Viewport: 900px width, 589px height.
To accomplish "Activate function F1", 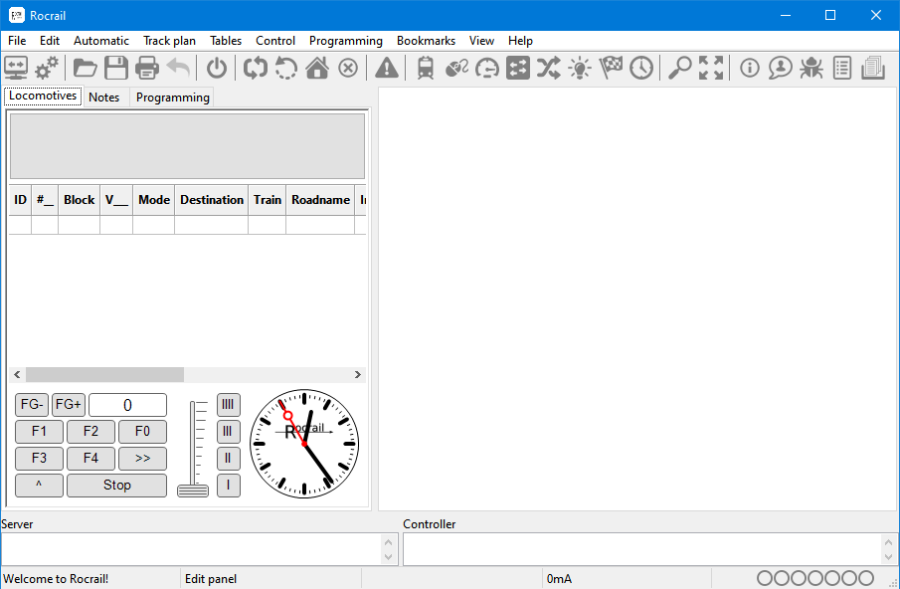I will click(38, 431).
